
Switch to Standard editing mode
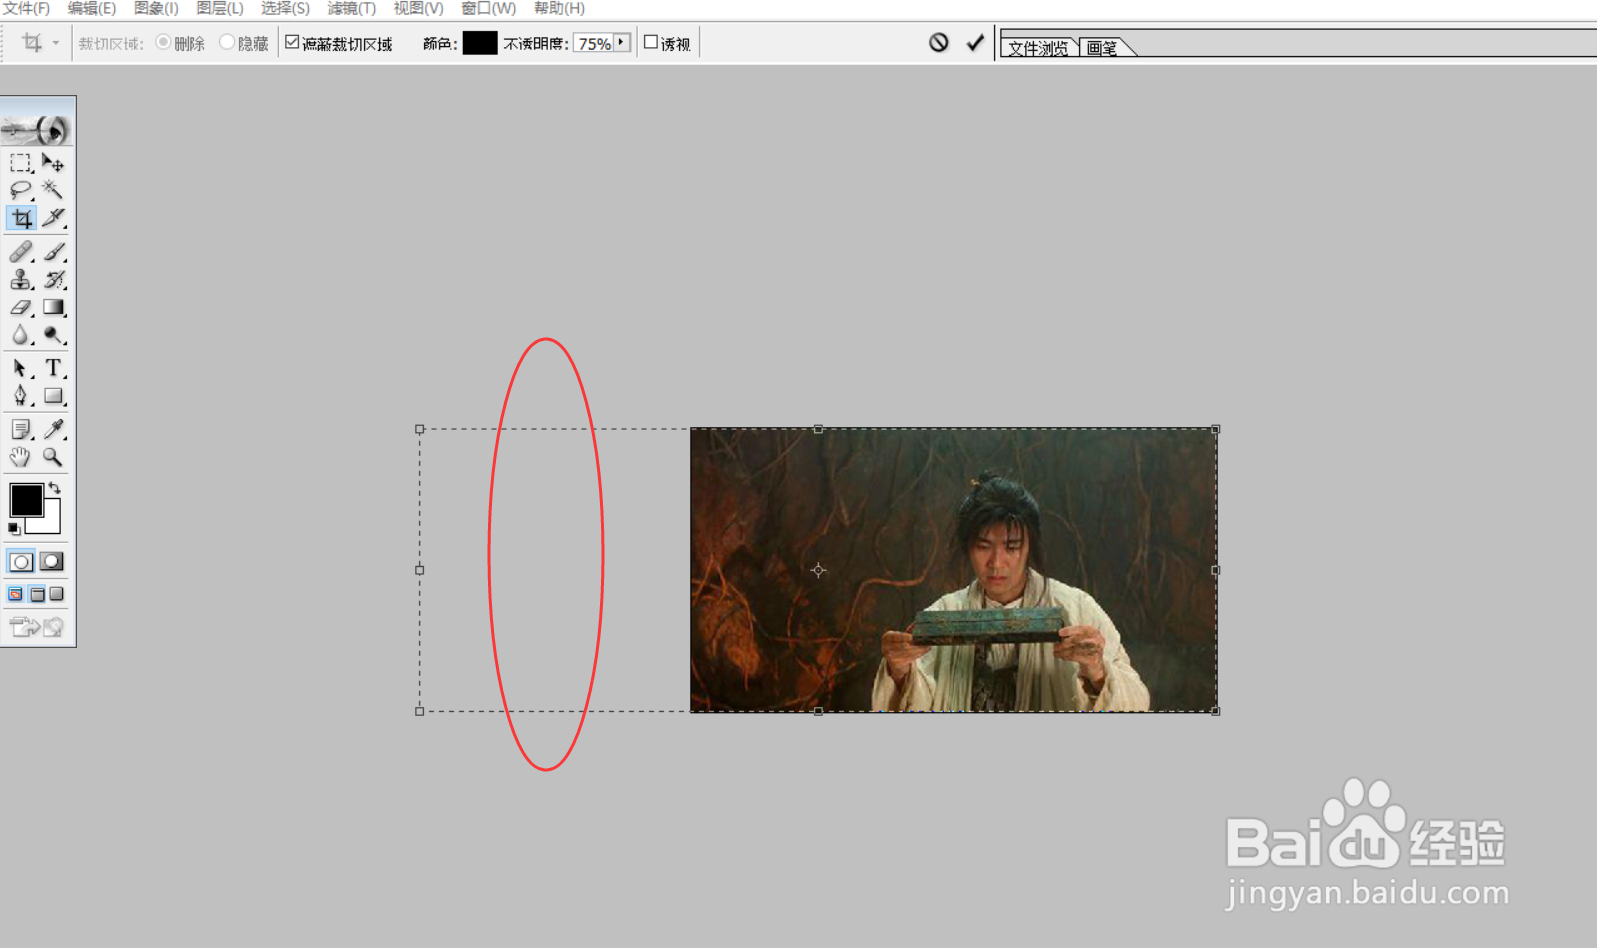21,562
